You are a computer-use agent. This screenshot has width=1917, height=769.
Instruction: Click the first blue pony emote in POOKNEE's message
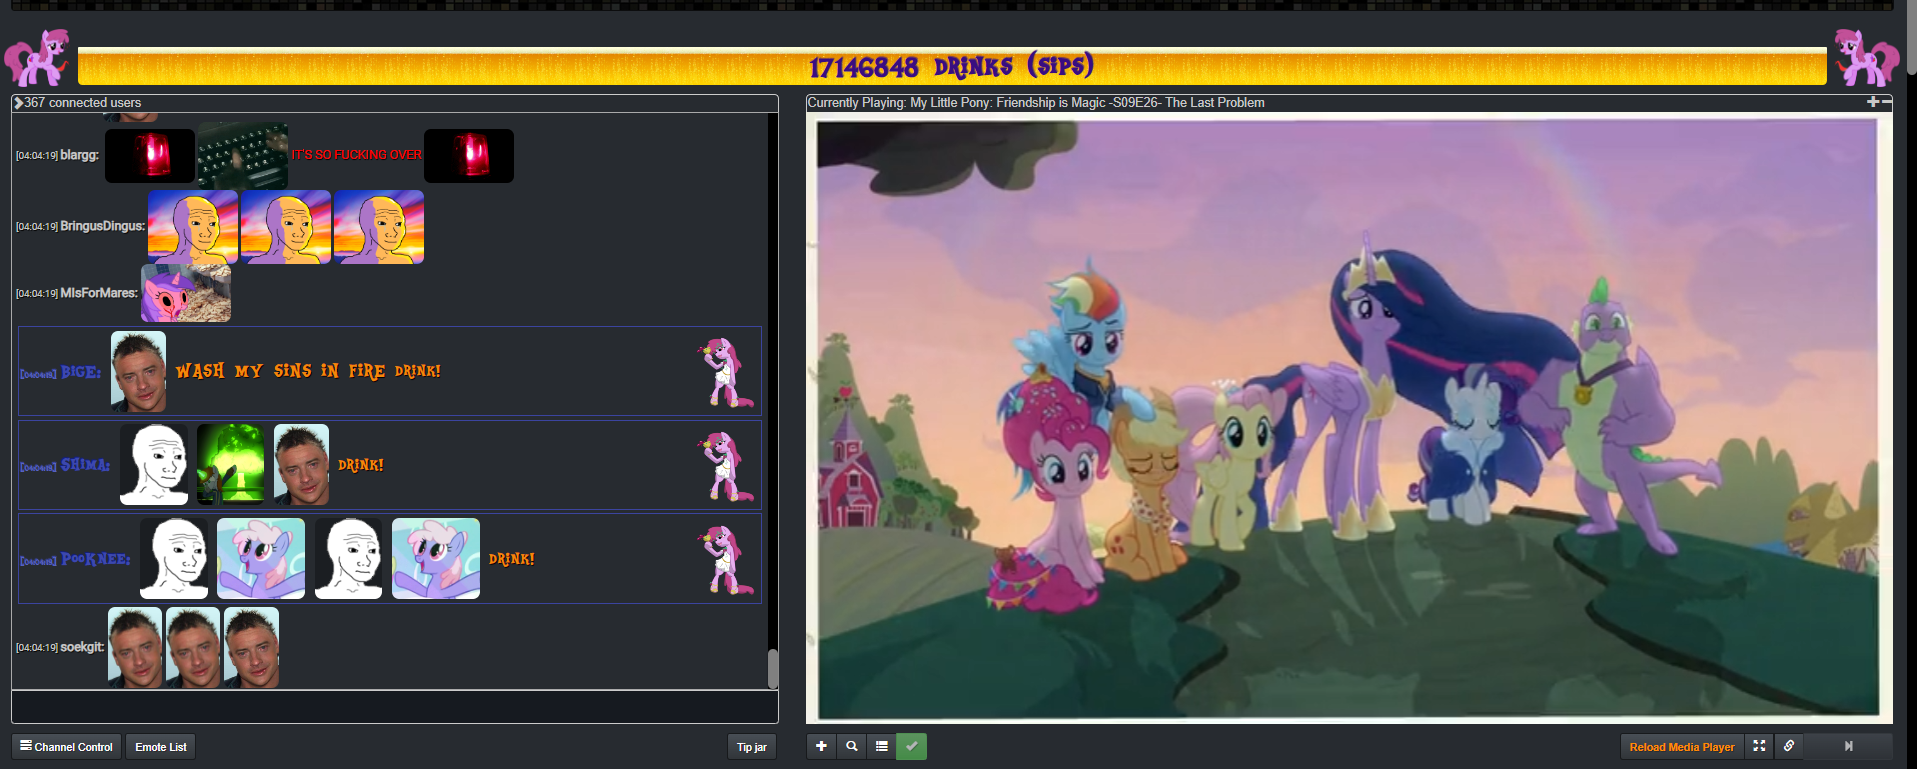(261, 558)
